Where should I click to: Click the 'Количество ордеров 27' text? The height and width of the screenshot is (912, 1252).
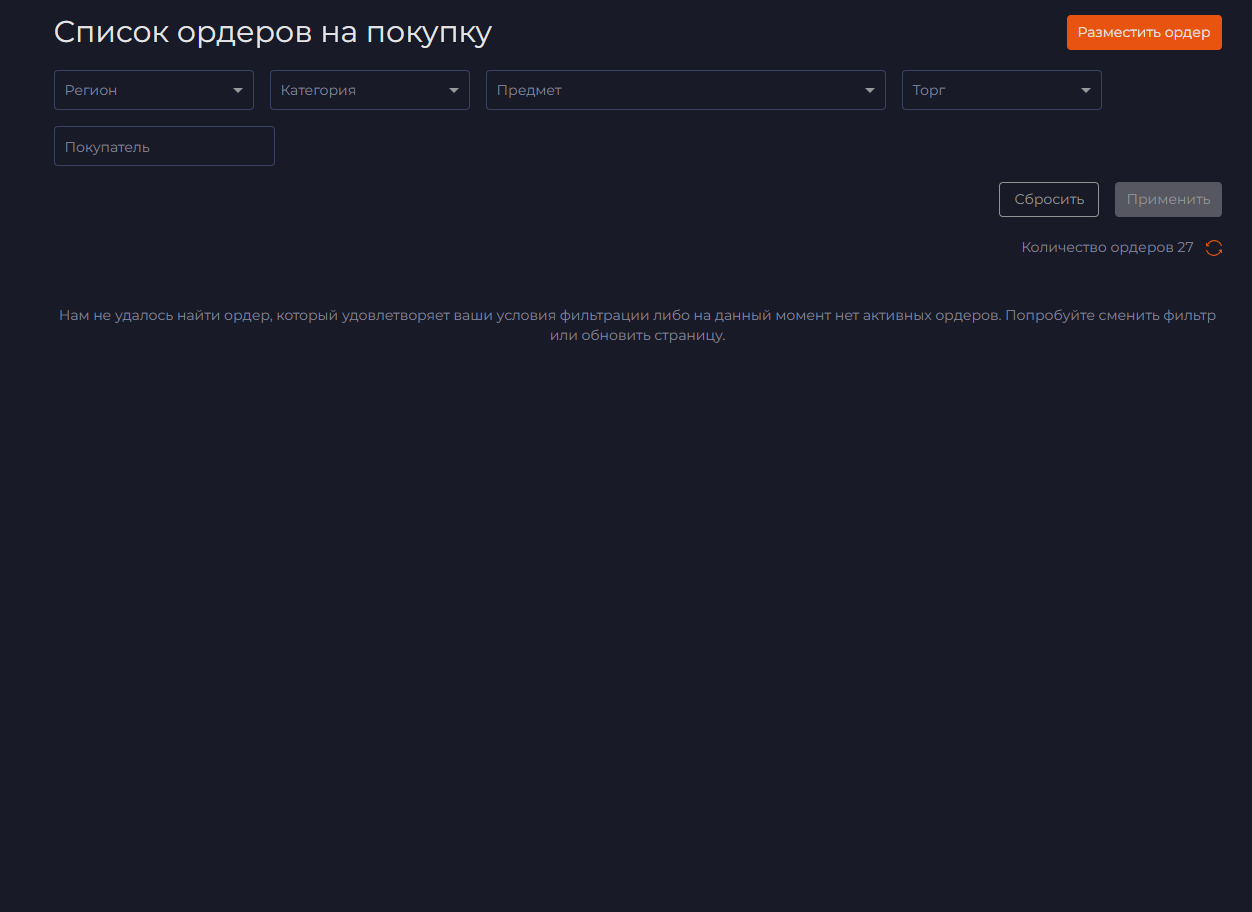click(1107, 247)
